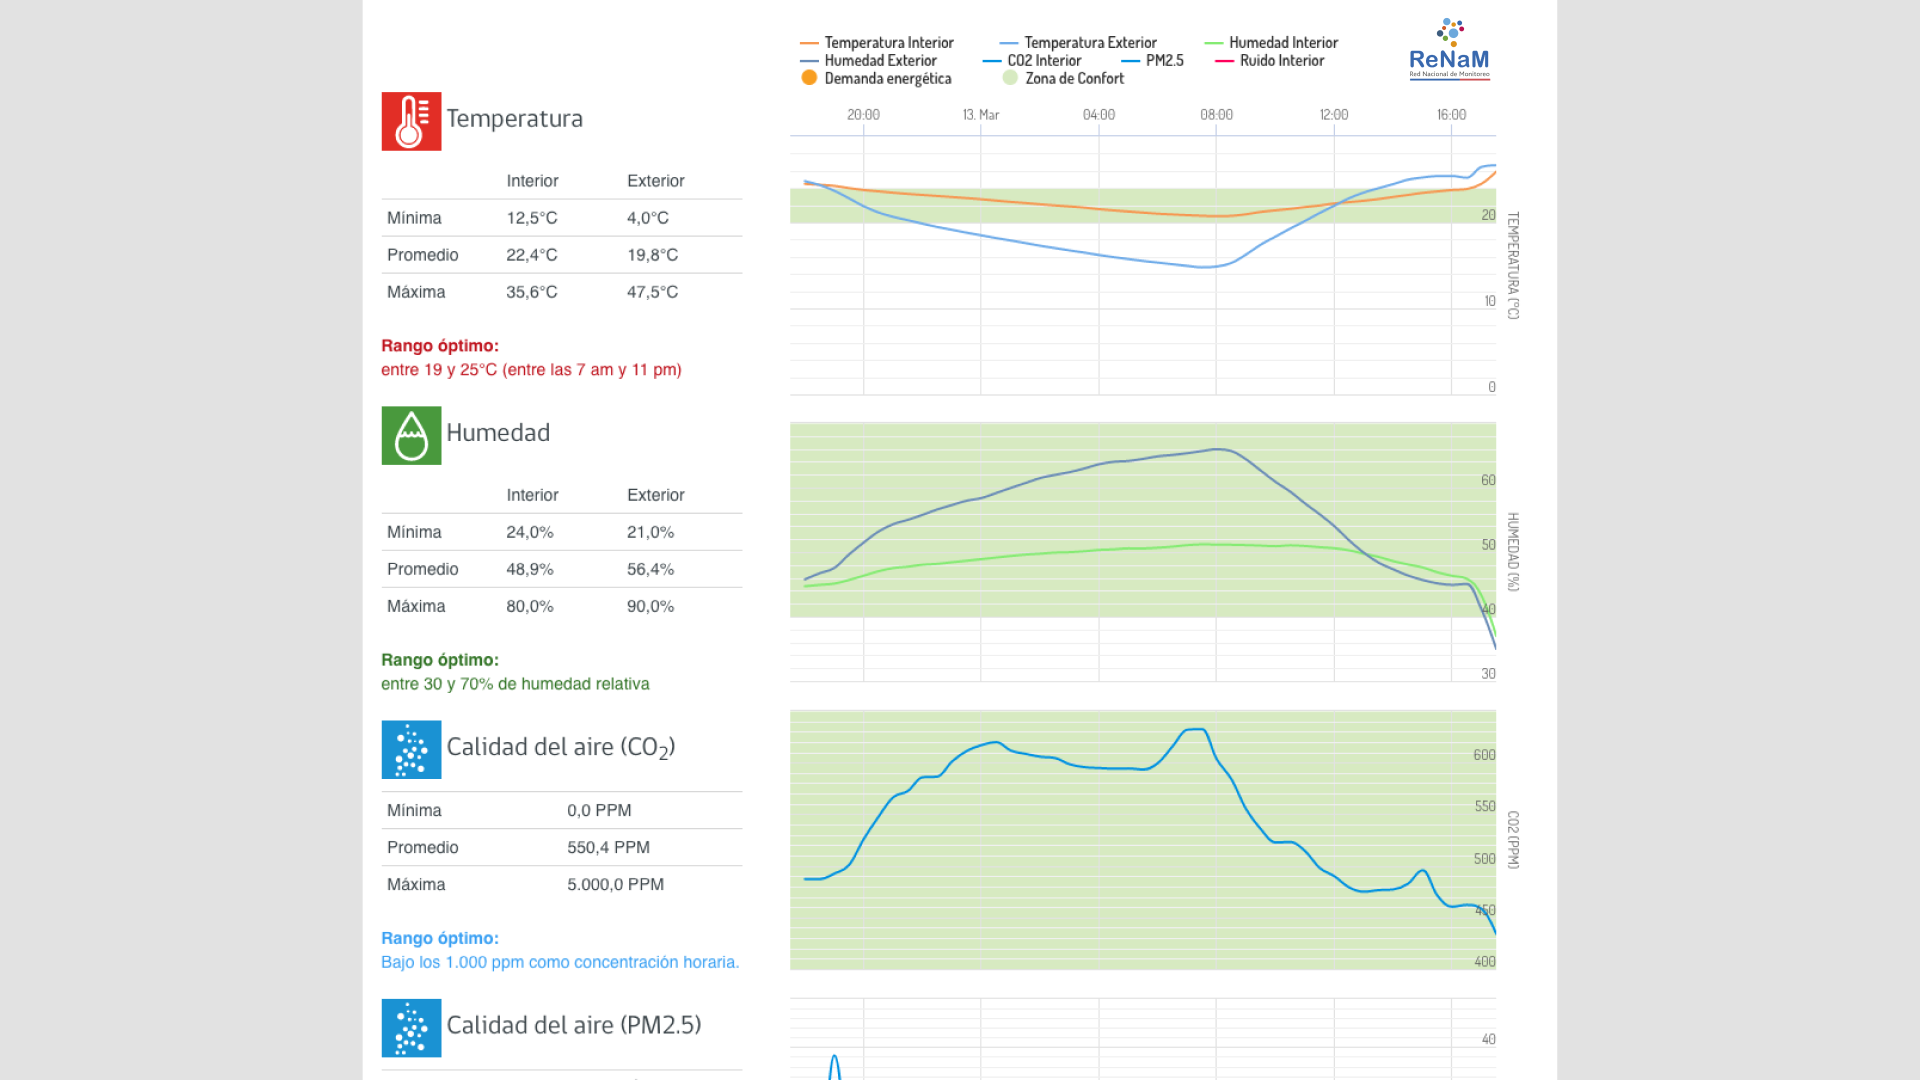Click the ReNaM logo
This screenshot has height=1080, width=1920.
point(1449,49)
